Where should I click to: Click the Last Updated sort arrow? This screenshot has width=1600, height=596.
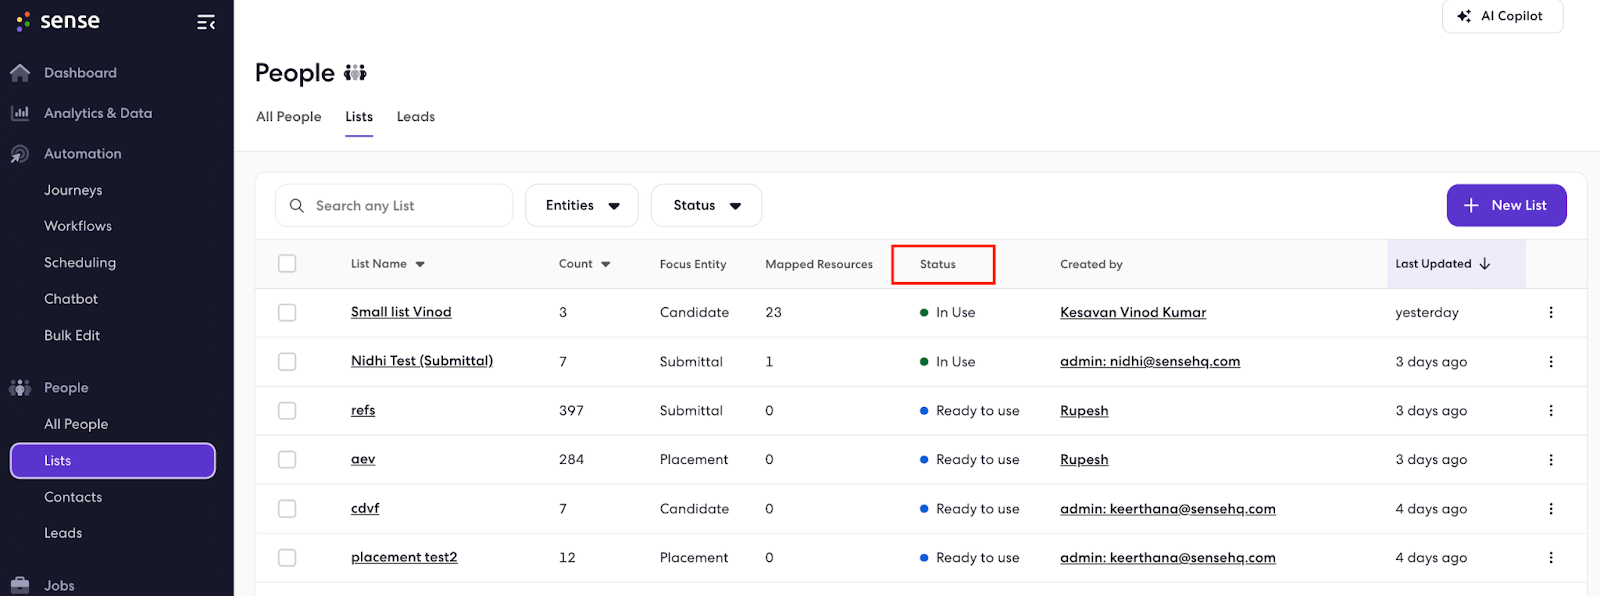click(1485, 264)
